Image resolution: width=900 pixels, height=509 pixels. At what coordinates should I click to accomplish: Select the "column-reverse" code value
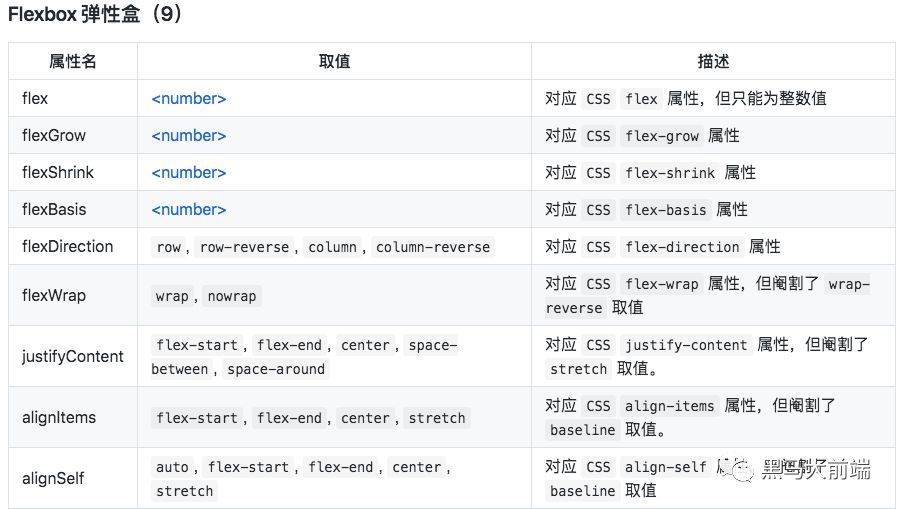[x=433, y=247]
